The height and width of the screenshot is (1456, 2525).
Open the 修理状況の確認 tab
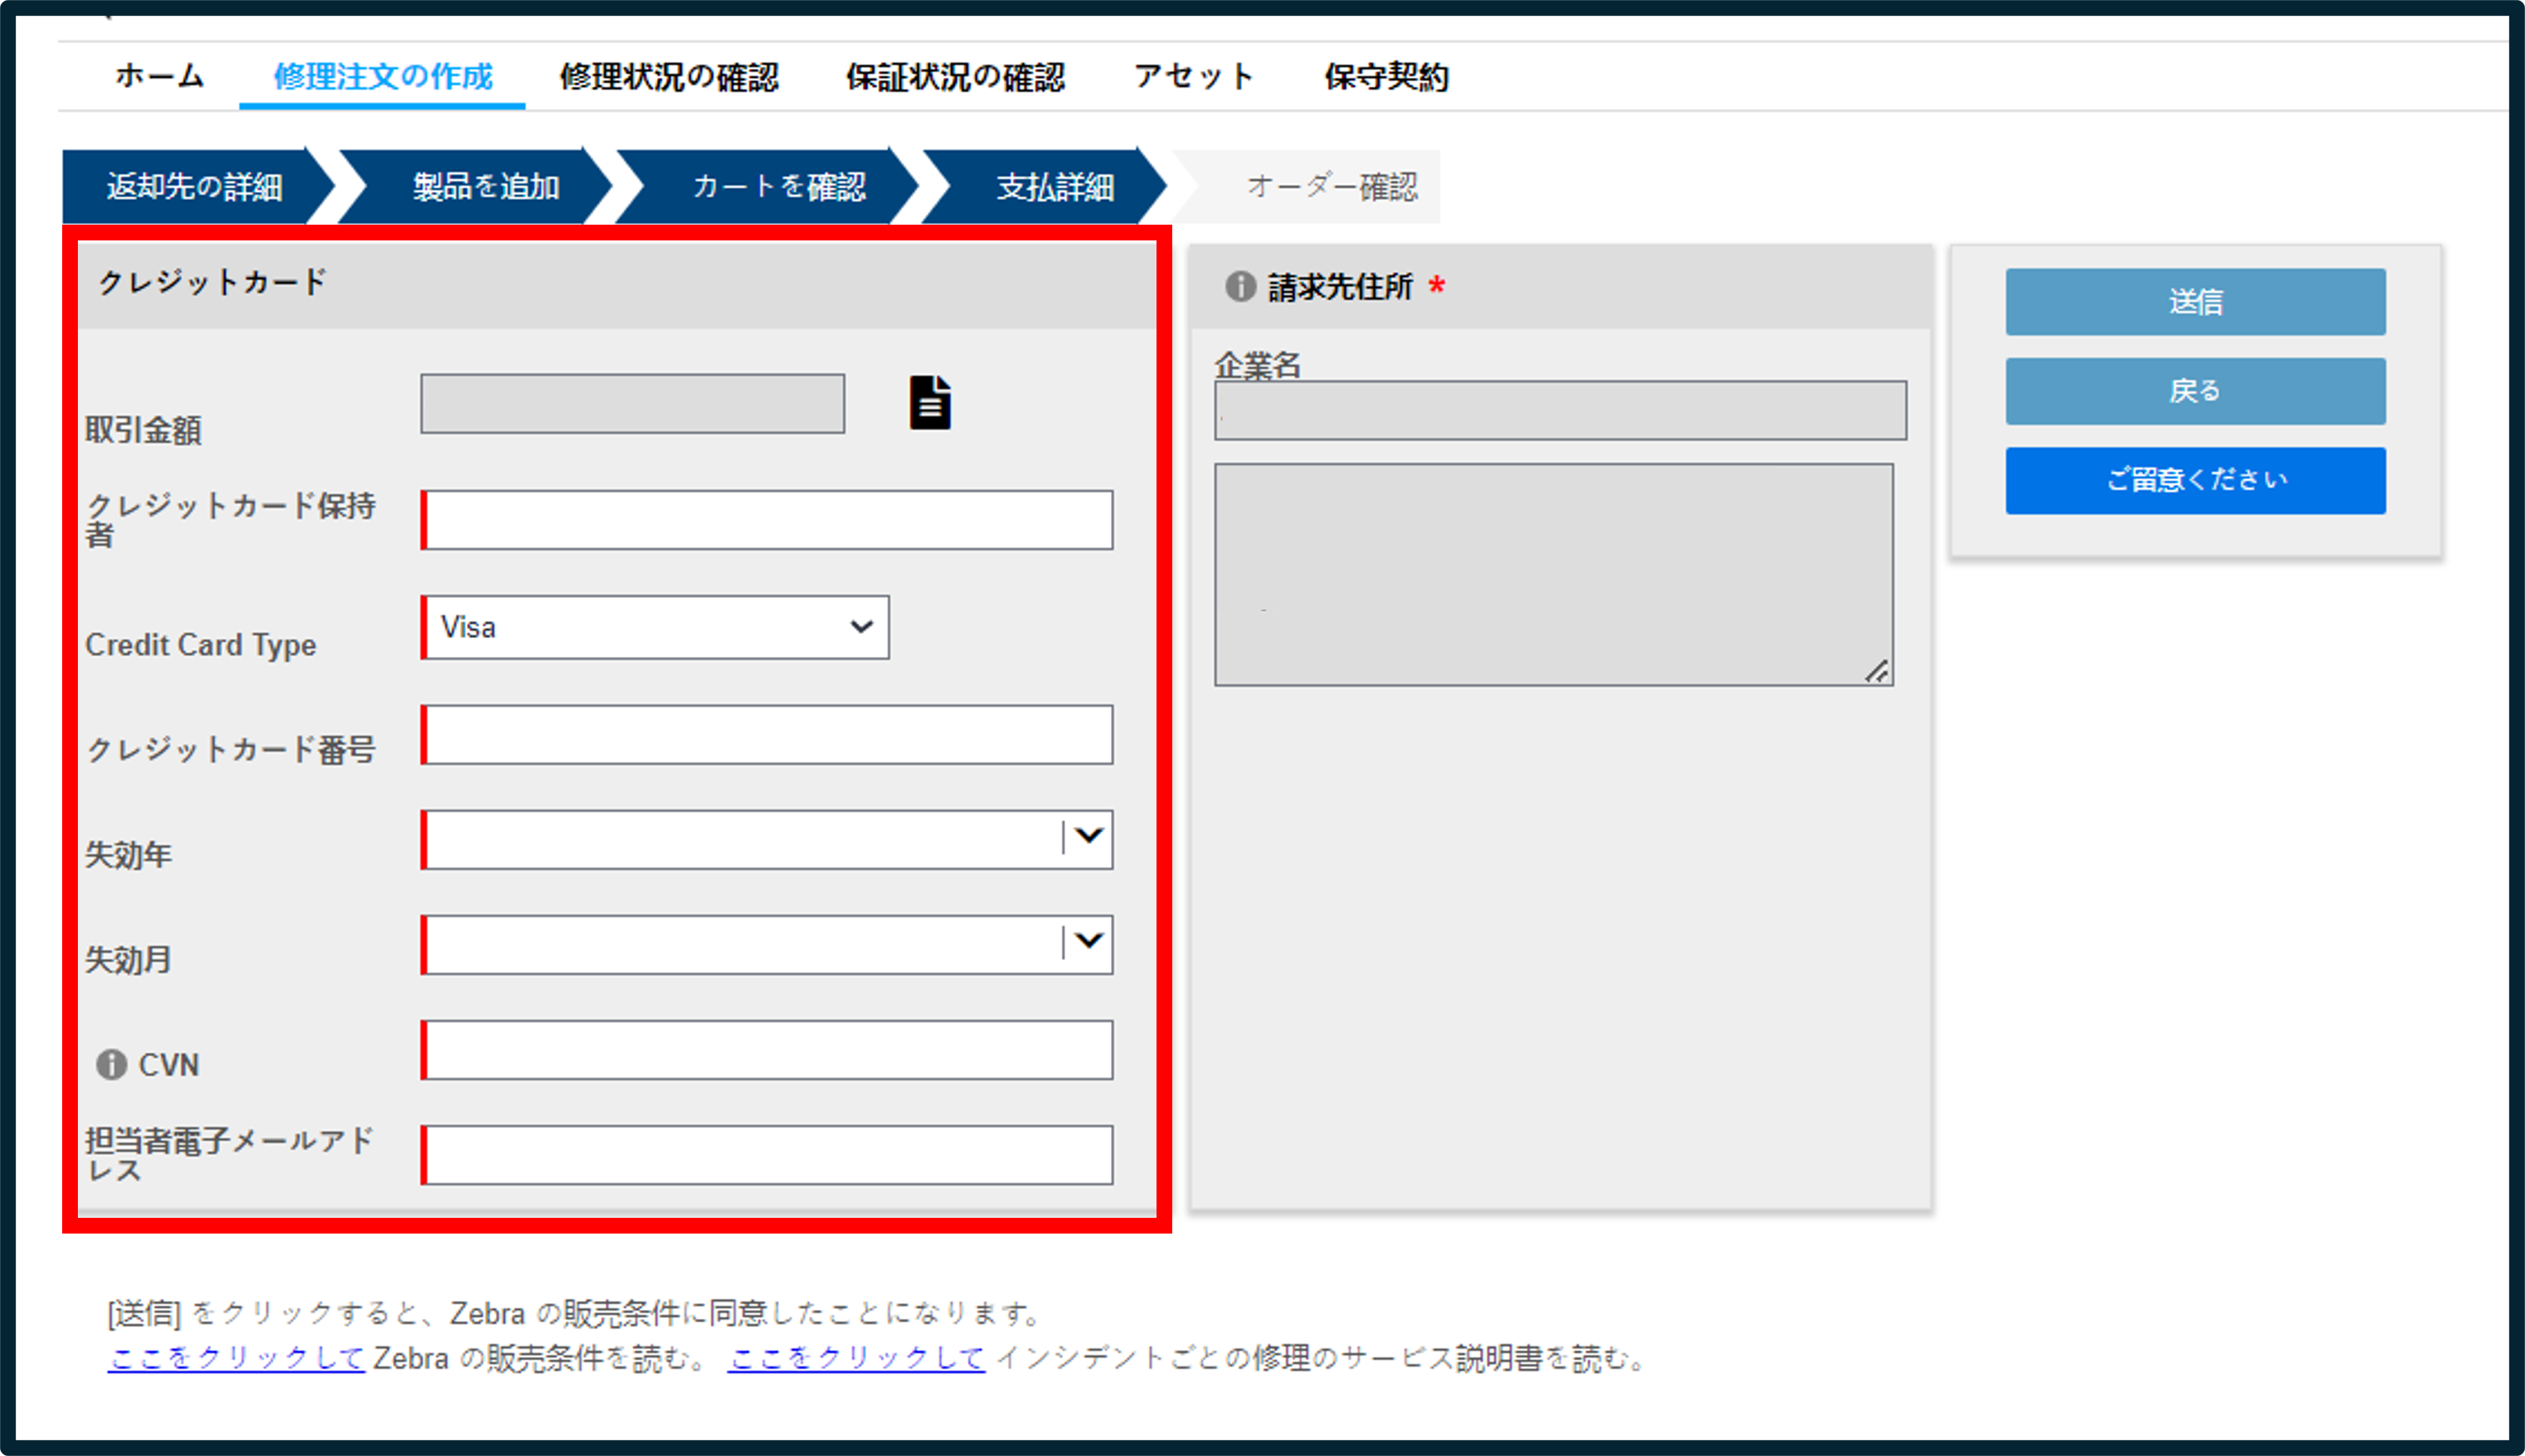click(x=669, y=77)
